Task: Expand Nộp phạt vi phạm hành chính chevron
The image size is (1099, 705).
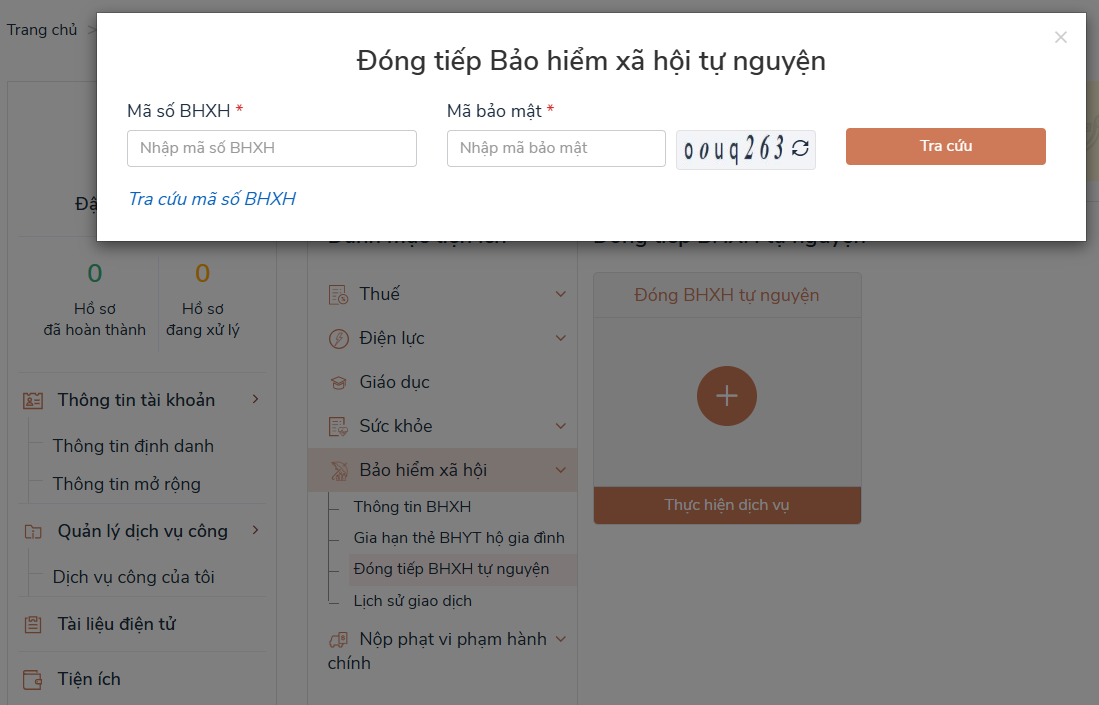Action: point(561,639)
